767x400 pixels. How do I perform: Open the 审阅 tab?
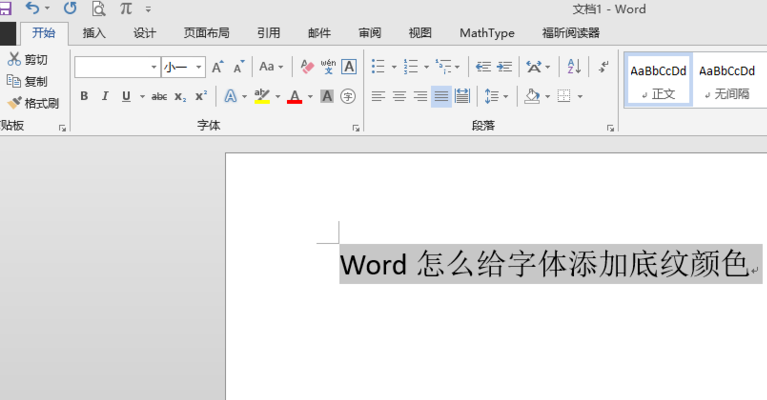point(370,33)
